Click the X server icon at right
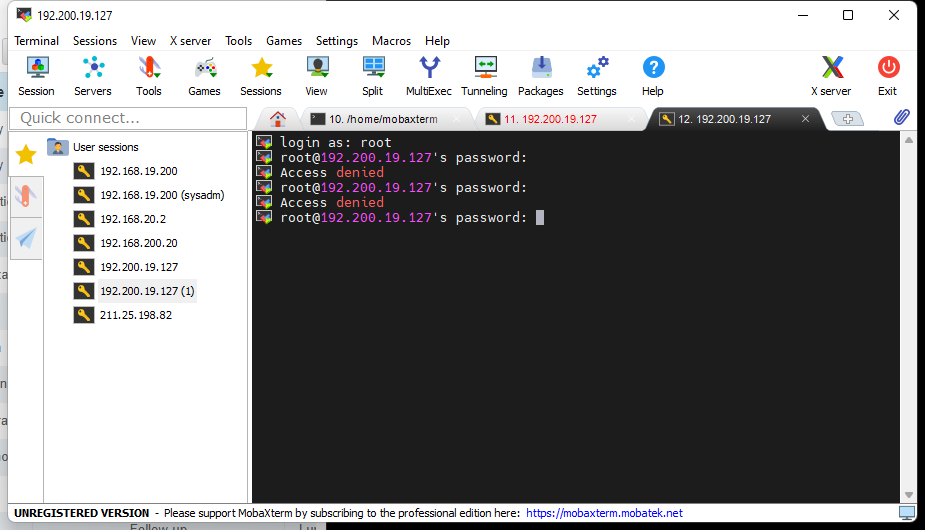925x530 pixels. click(831, 75)
